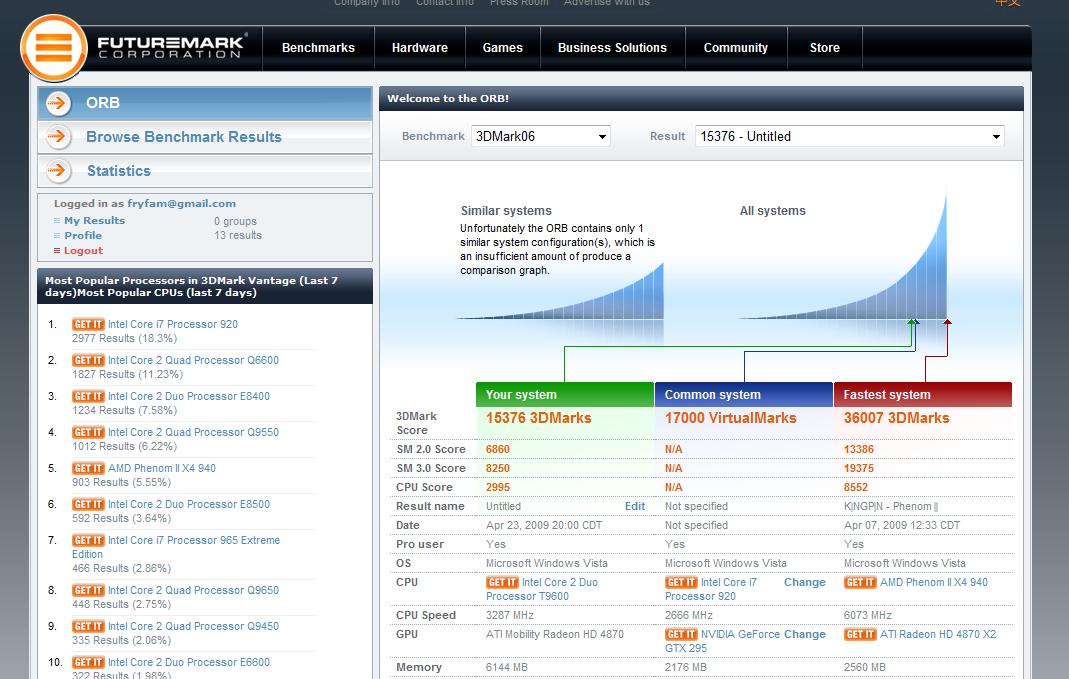Click the Fastest system red header
Screen dimensions: 1069x679
tap(923, 395)
